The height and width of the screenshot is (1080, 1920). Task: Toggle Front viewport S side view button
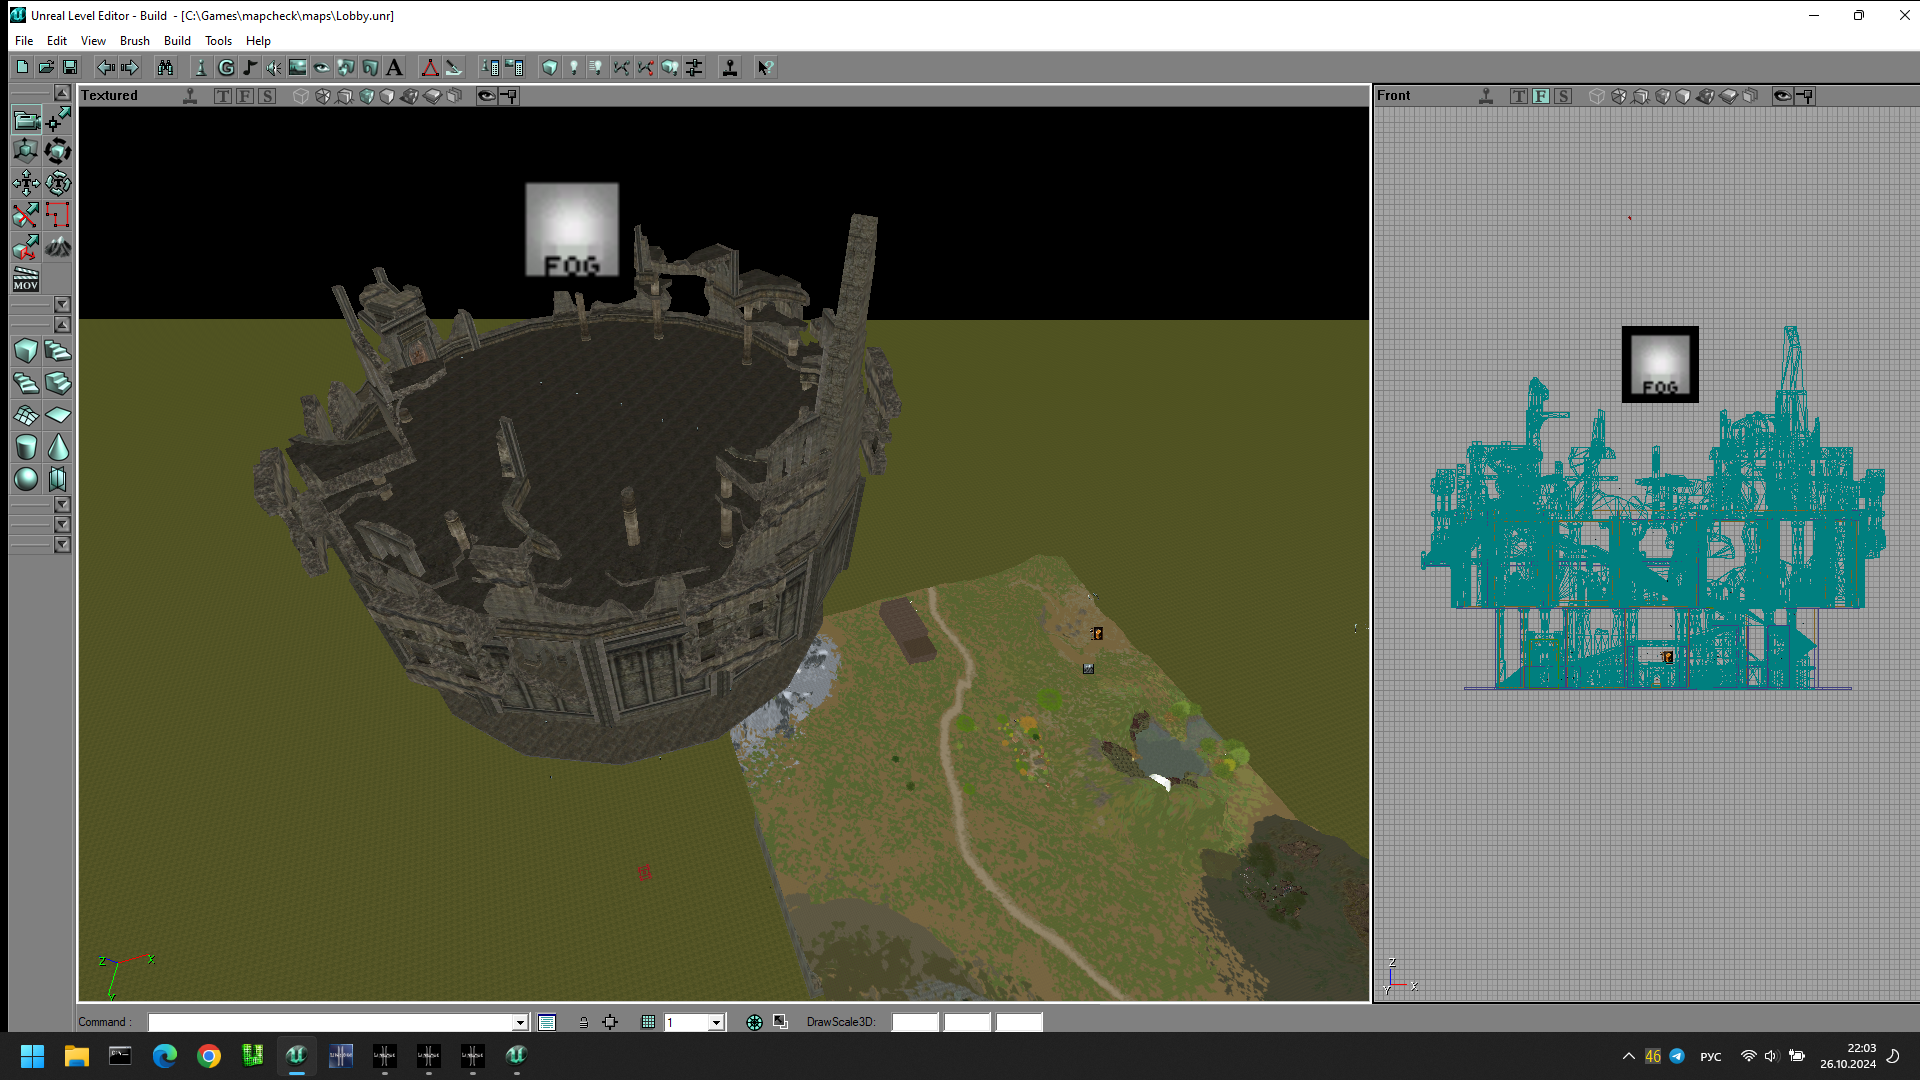tap(1563, 96)
